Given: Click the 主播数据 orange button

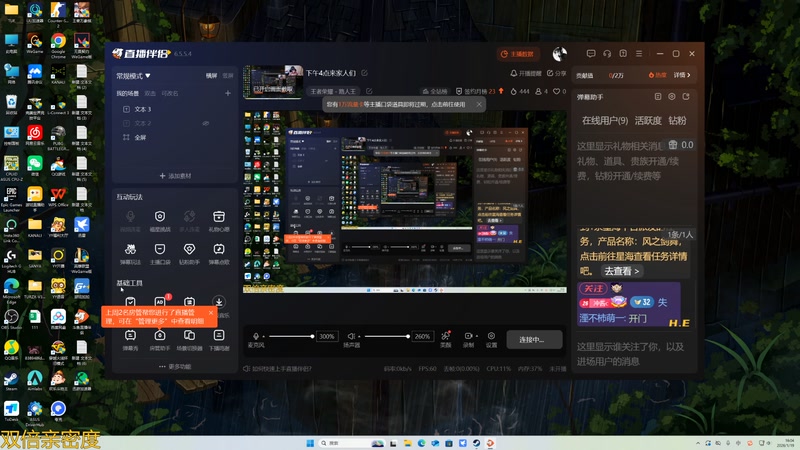Looking at the screenshot, I should click(x=518, y=54).
